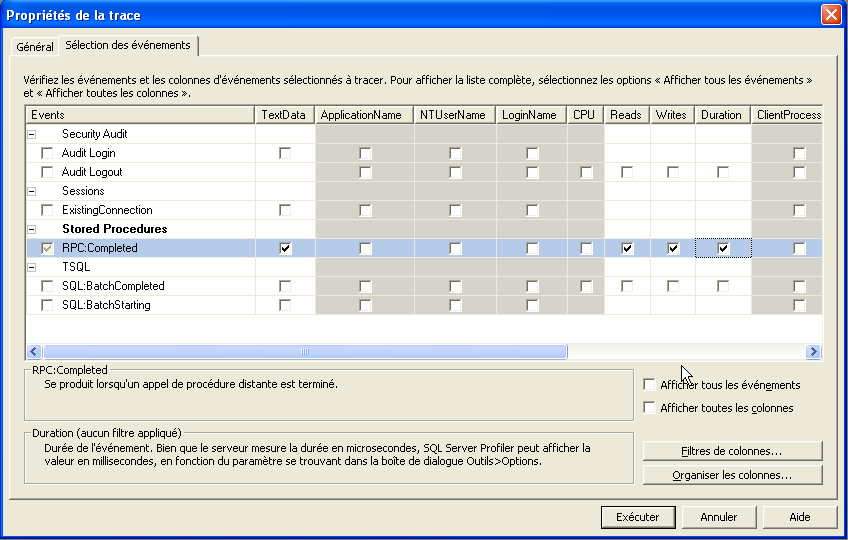
Task: Enable the SQL:BatchCompleted event checkbox
Action: pos(47,286)
